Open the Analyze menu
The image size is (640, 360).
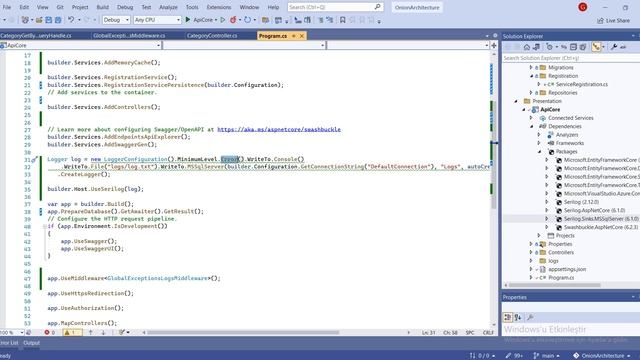click(168, 7)
